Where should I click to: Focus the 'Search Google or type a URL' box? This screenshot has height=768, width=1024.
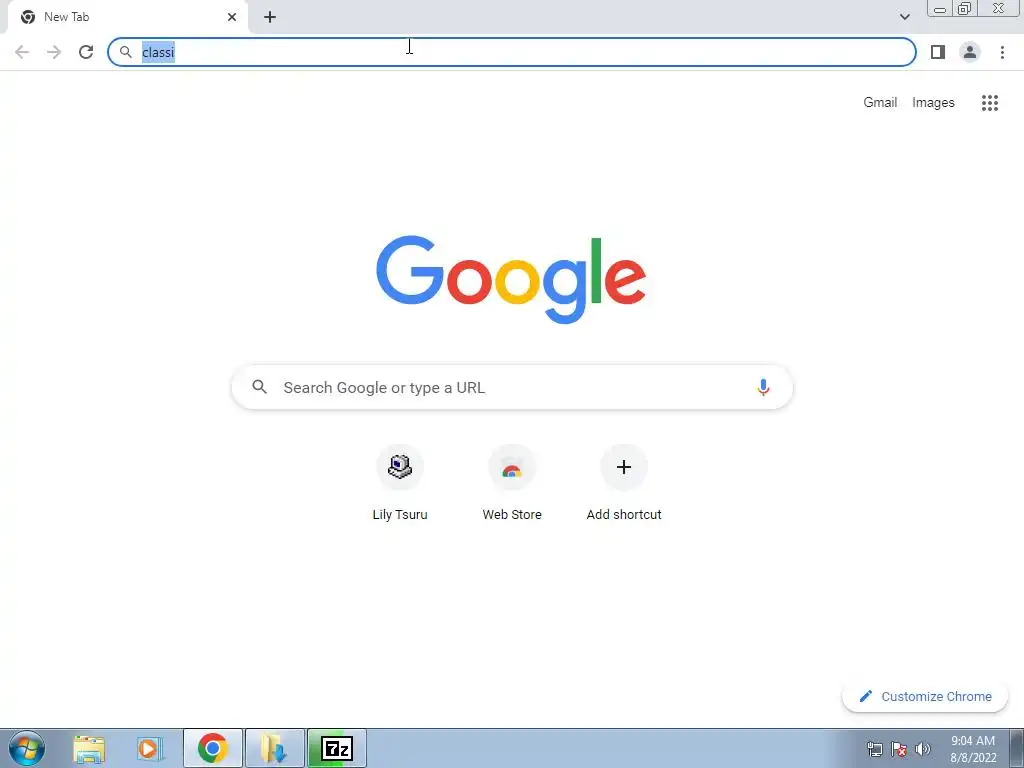click(x=512, y=387)
